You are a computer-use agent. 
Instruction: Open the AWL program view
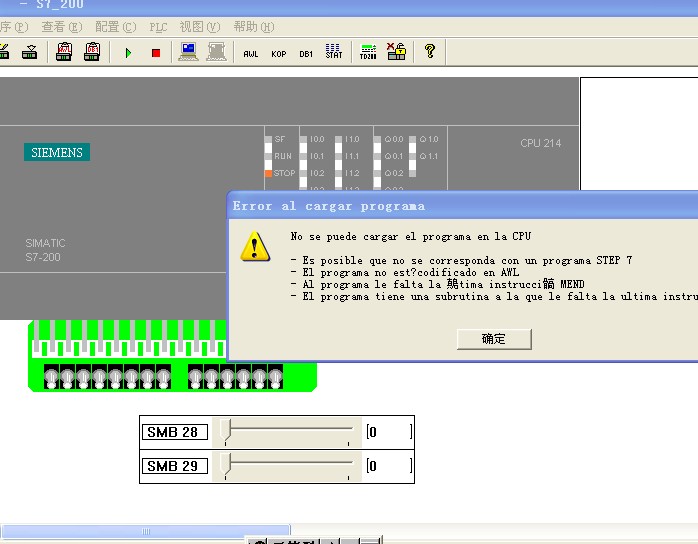click(x=250, y=53)
